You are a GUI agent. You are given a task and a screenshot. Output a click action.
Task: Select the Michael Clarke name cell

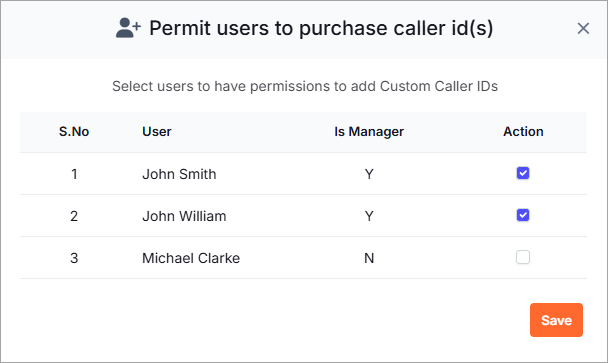(x=191, y=258)
